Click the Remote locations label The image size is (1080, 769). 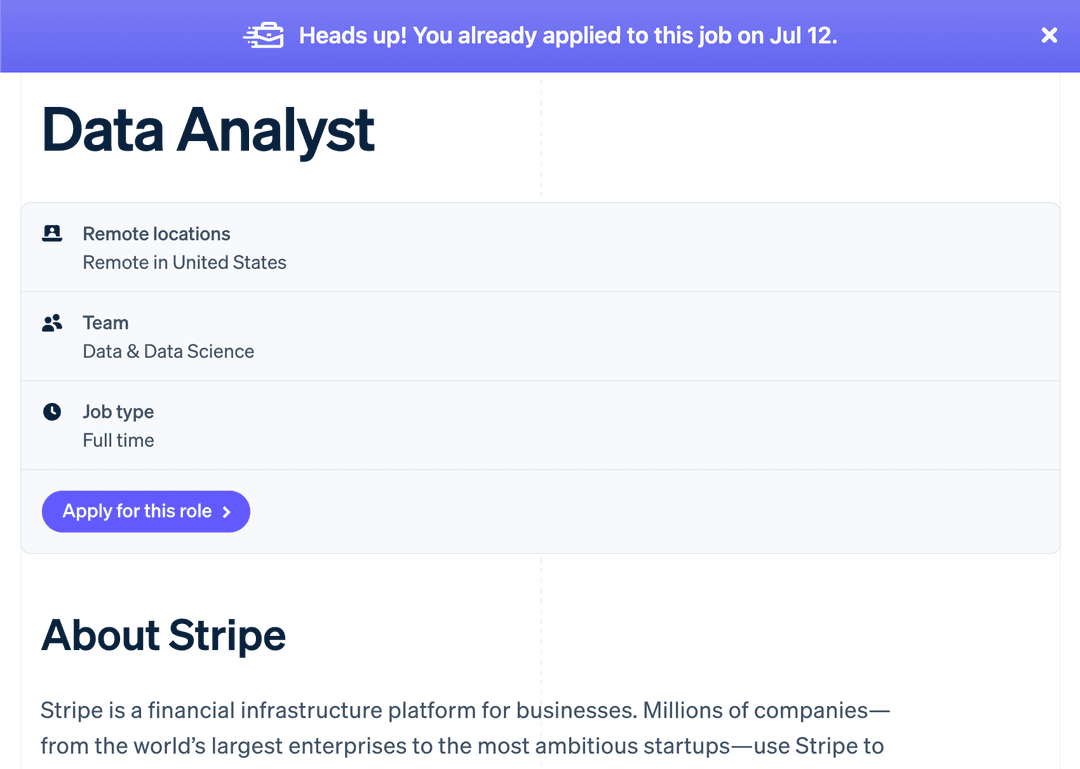click(x=156, y=234)
